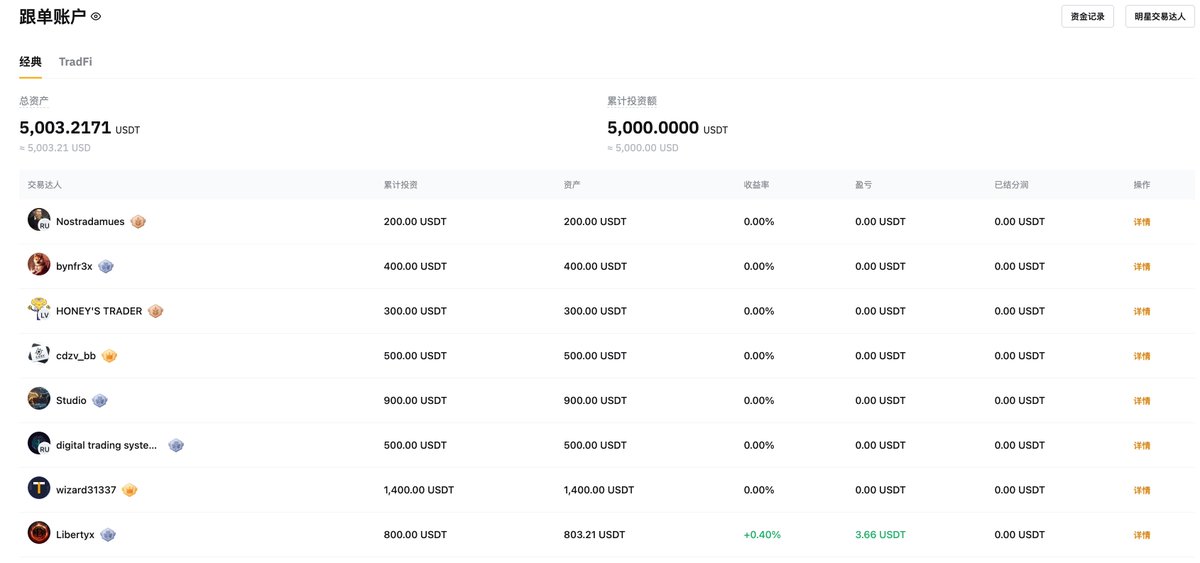Click the HONEY'S TRADER name
This screenshot has height=563, width=1200.
[99, 311]
